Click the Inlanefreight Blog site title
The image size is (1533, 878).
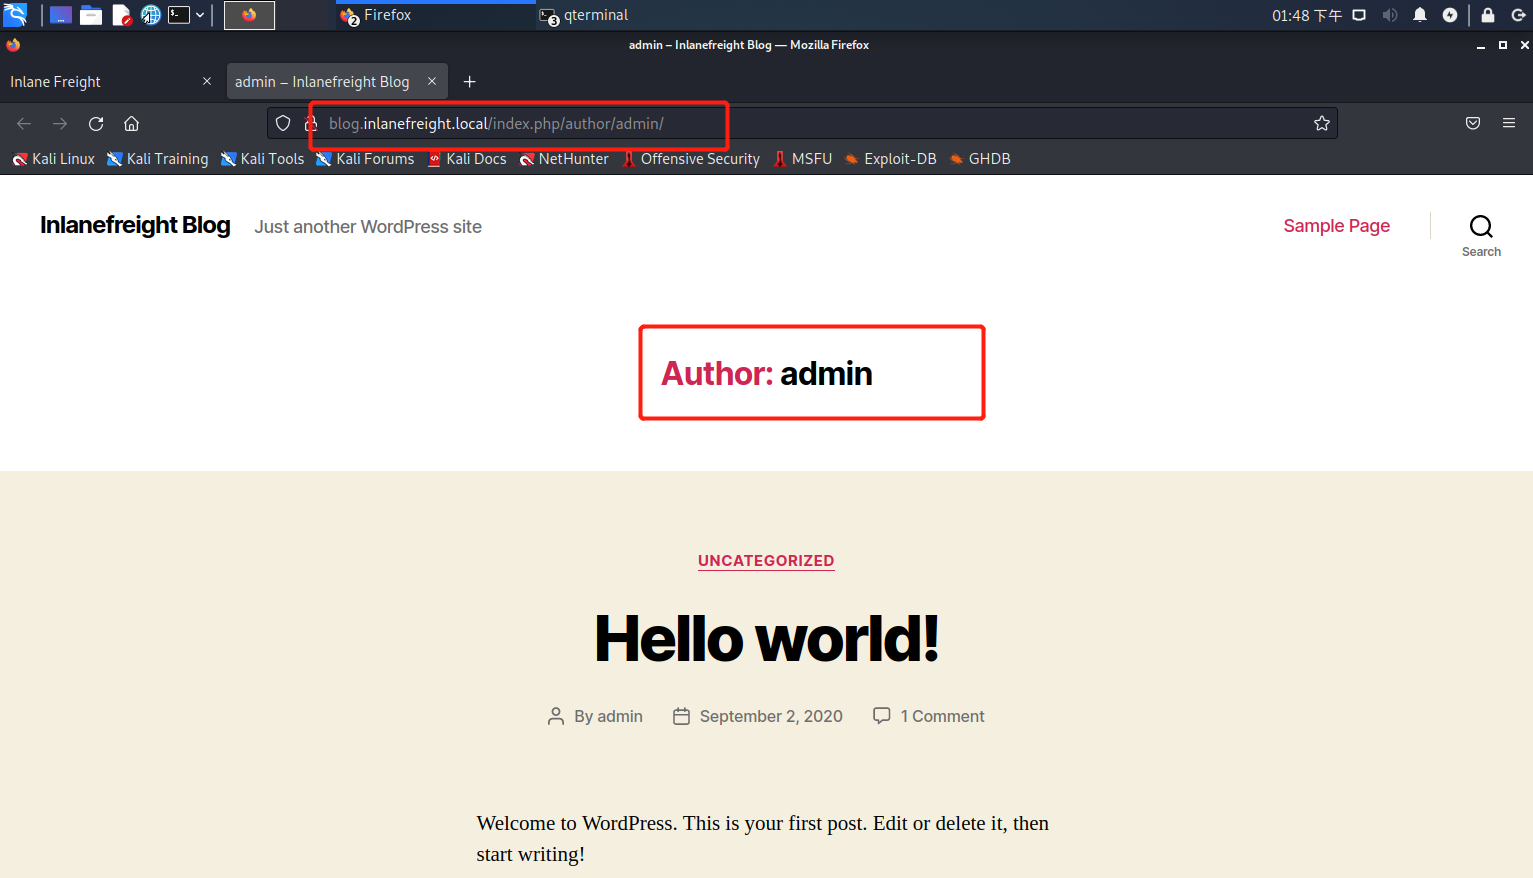pos(135,225)
